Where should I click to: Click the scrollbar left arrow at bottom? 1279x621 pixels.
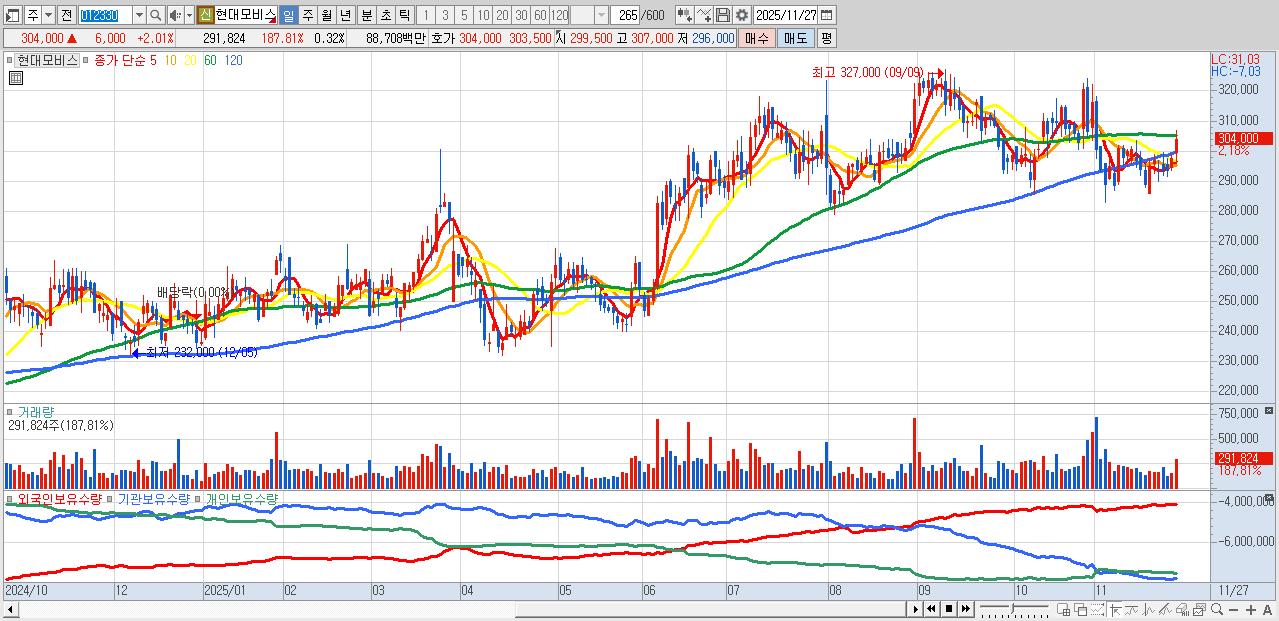coord(9,609)
